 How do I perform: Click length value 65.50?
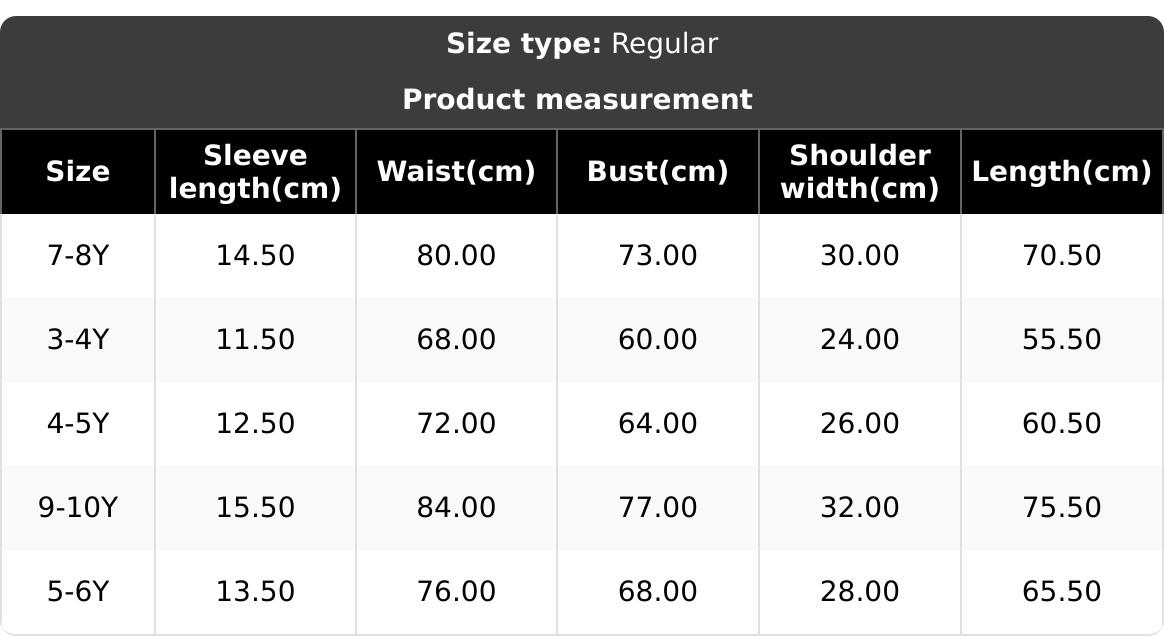pos(1062,592)
